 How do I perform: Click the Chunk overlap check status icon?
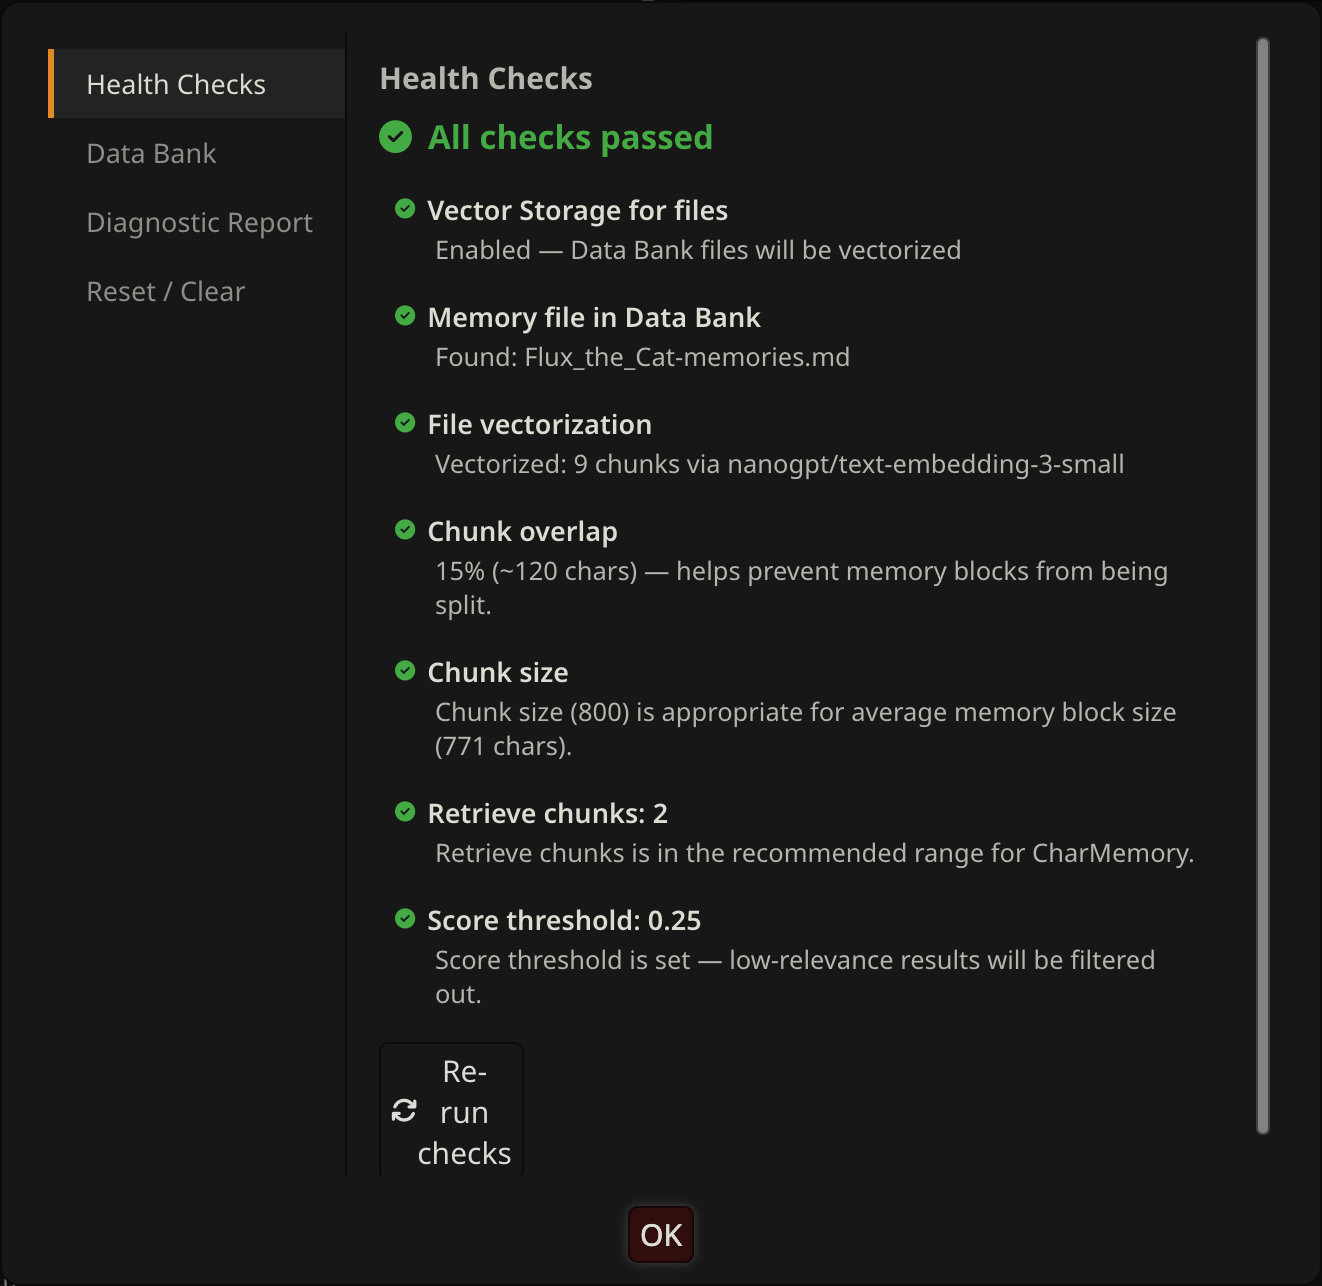405,530
